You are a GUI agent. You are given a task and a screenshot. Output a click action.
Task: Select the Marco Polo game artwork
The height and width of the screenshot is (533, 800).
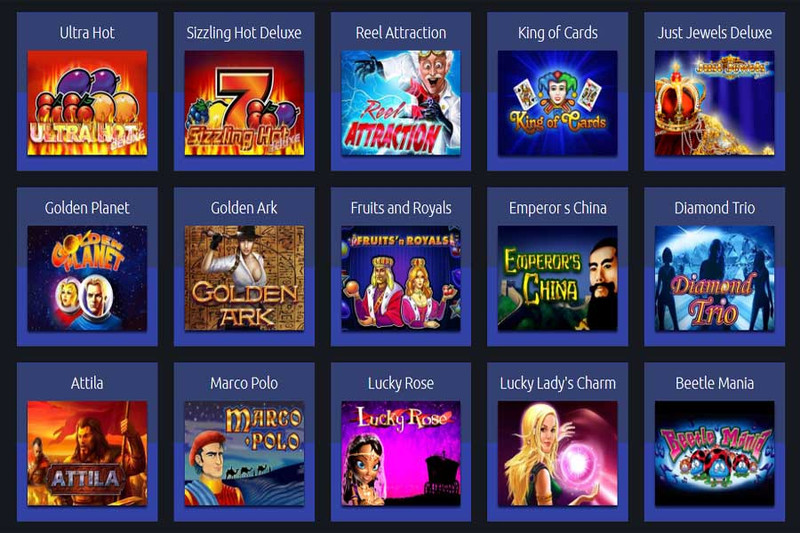[244, 453]
